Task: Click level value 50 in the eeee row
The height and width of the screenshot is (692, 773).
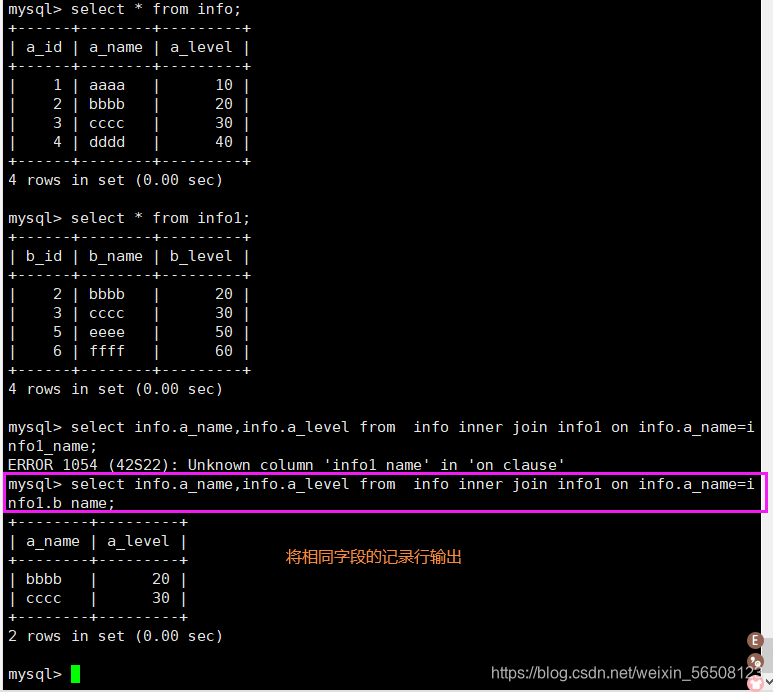Action: (x=224, y=332)
